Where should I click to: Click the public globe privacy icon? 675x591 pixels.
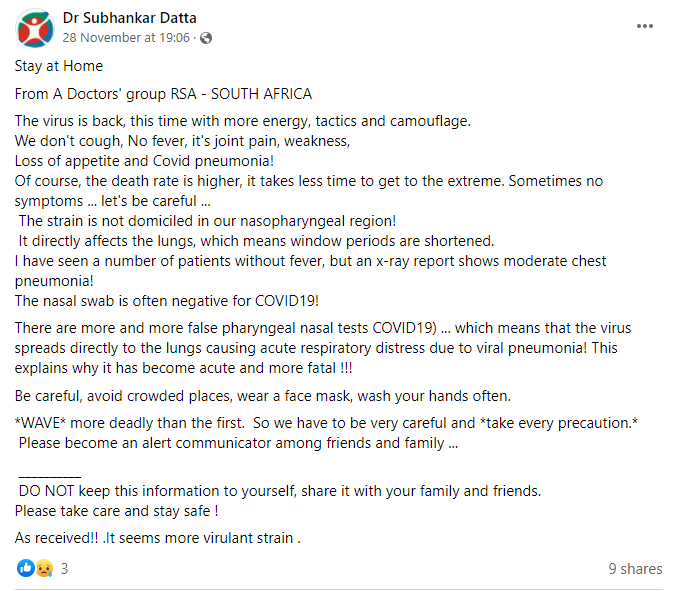206,38
